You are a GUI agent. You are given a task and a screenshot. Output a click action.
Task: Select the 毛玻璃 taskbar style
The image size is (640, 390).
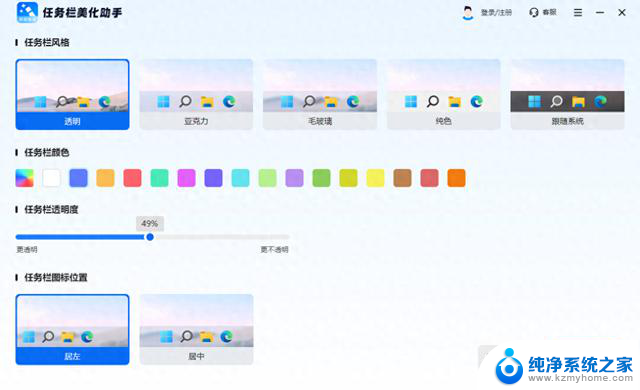[320, 95]
